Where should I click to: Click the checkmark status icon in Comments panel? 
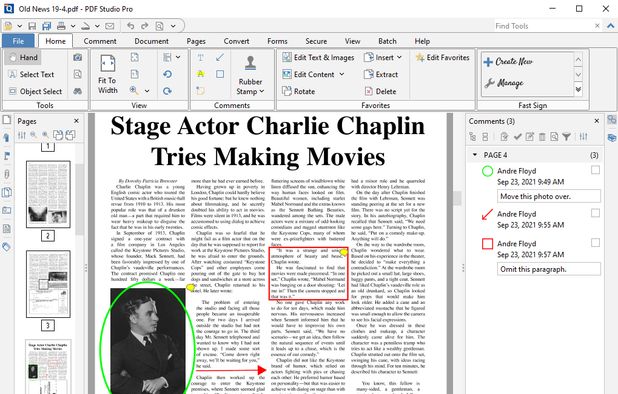(517, 137)
